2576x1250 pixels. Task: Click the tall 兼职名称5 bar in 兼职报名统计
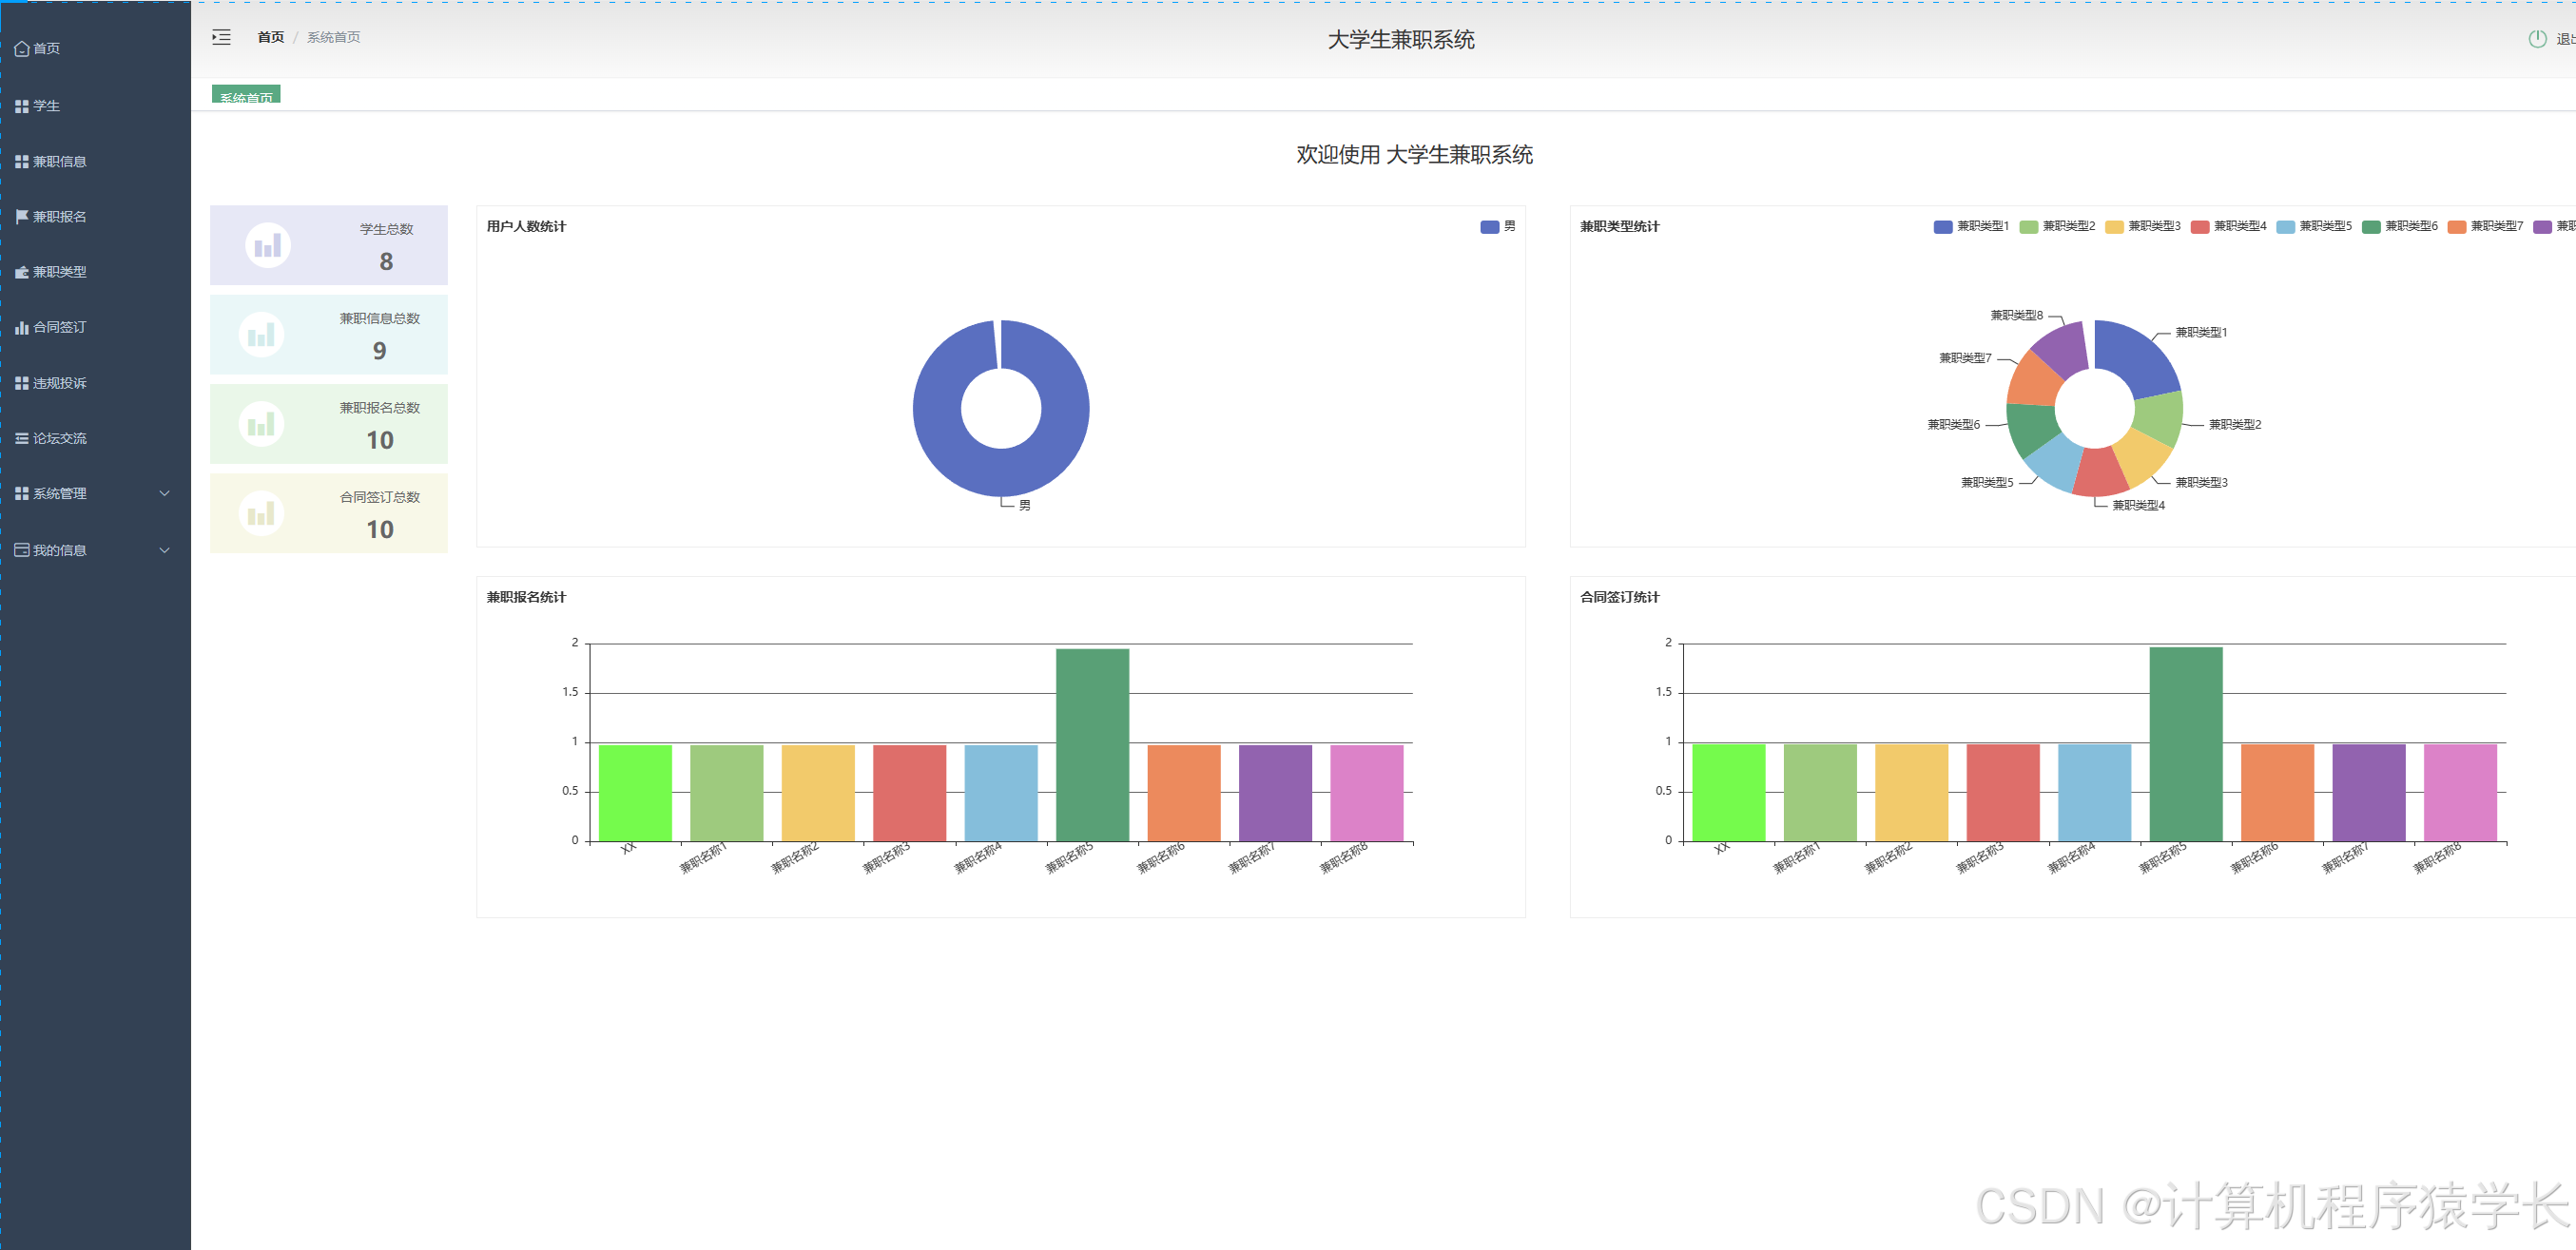(x=1092, y=744)
